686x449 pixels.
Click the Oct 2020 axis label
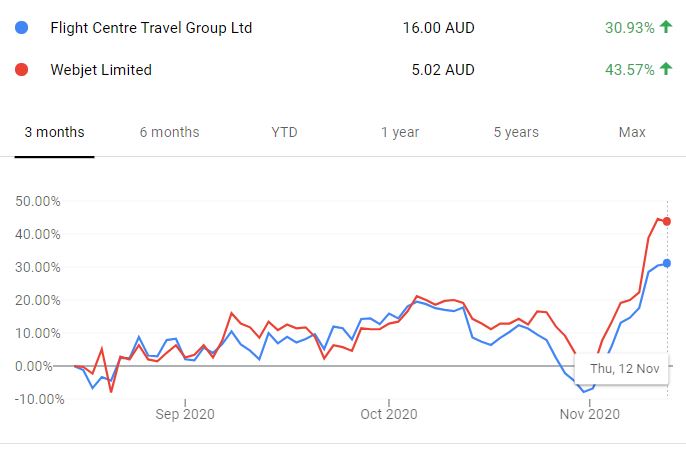(388, 413)
